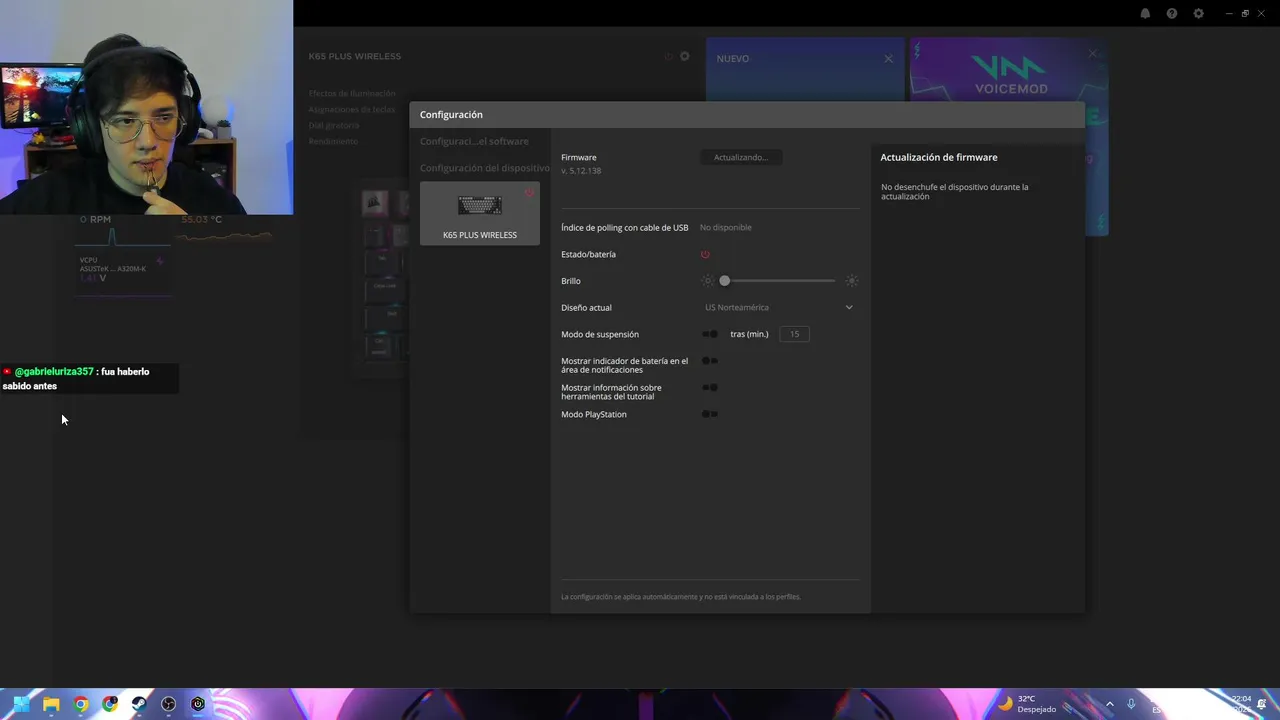1280x720 pixels.
Task: Click the Actualizando firmware button
Action: coord(741,157)
